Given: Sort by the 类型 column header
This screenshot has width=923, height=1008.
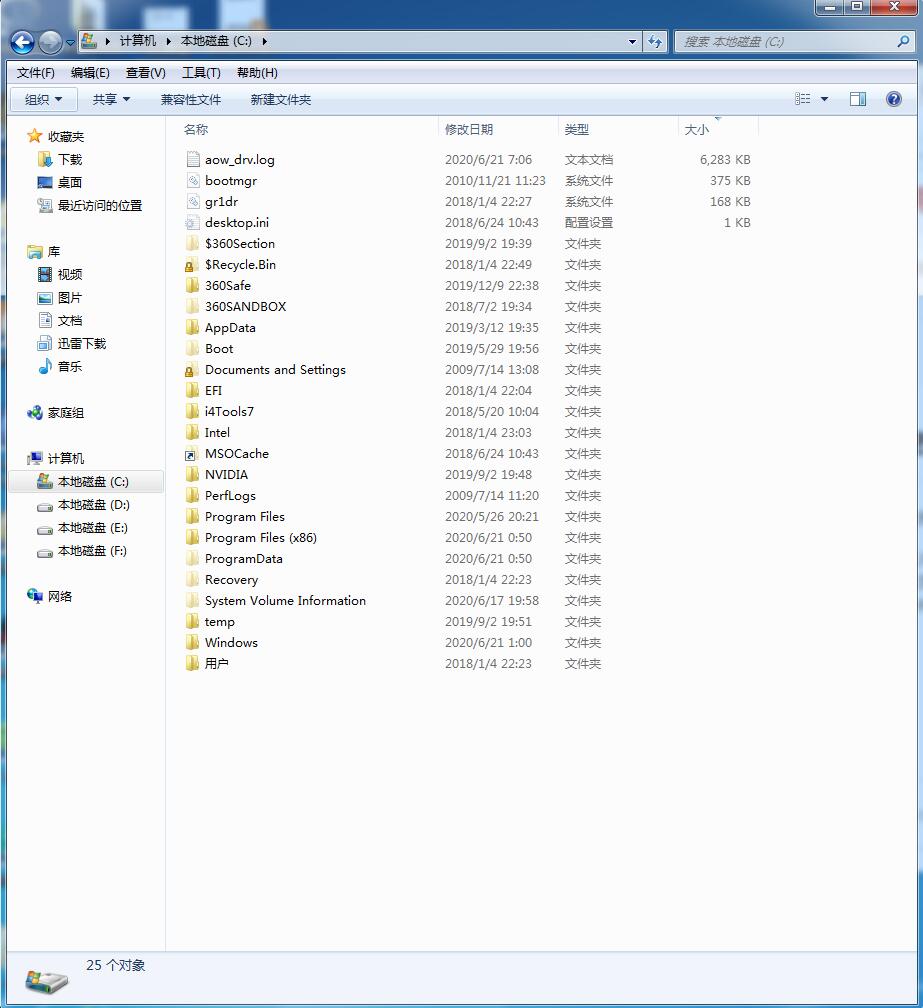Looking at the screenshot, I should point(577,129).
